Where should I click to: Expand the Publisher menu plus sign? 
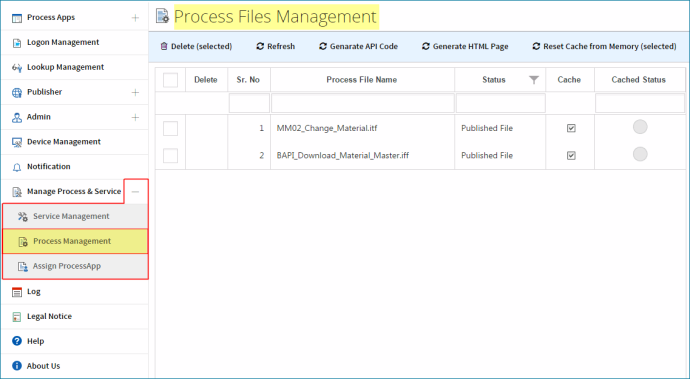click(135, 92)
